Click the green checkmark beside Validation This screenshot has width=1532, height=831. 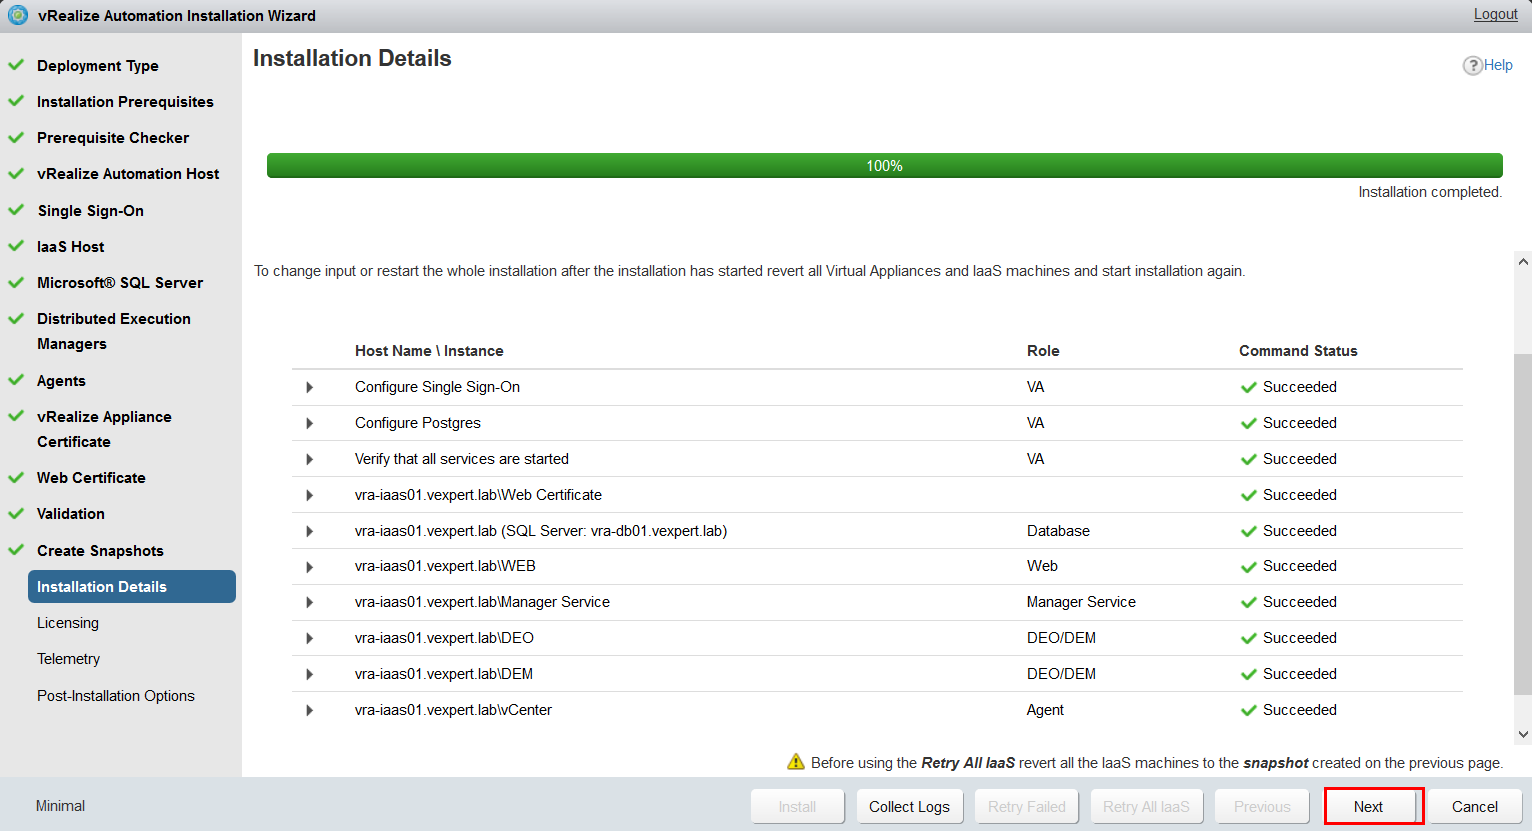click(x=16, y=513)
